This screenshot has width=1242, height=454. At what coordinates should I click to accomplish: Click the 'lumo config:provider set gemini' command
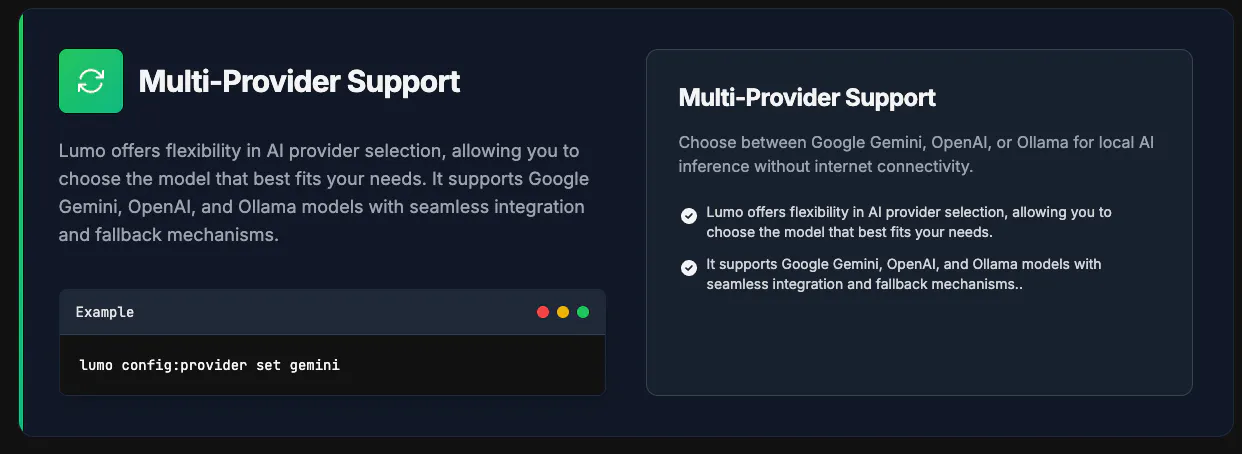[x=210, y=365]
